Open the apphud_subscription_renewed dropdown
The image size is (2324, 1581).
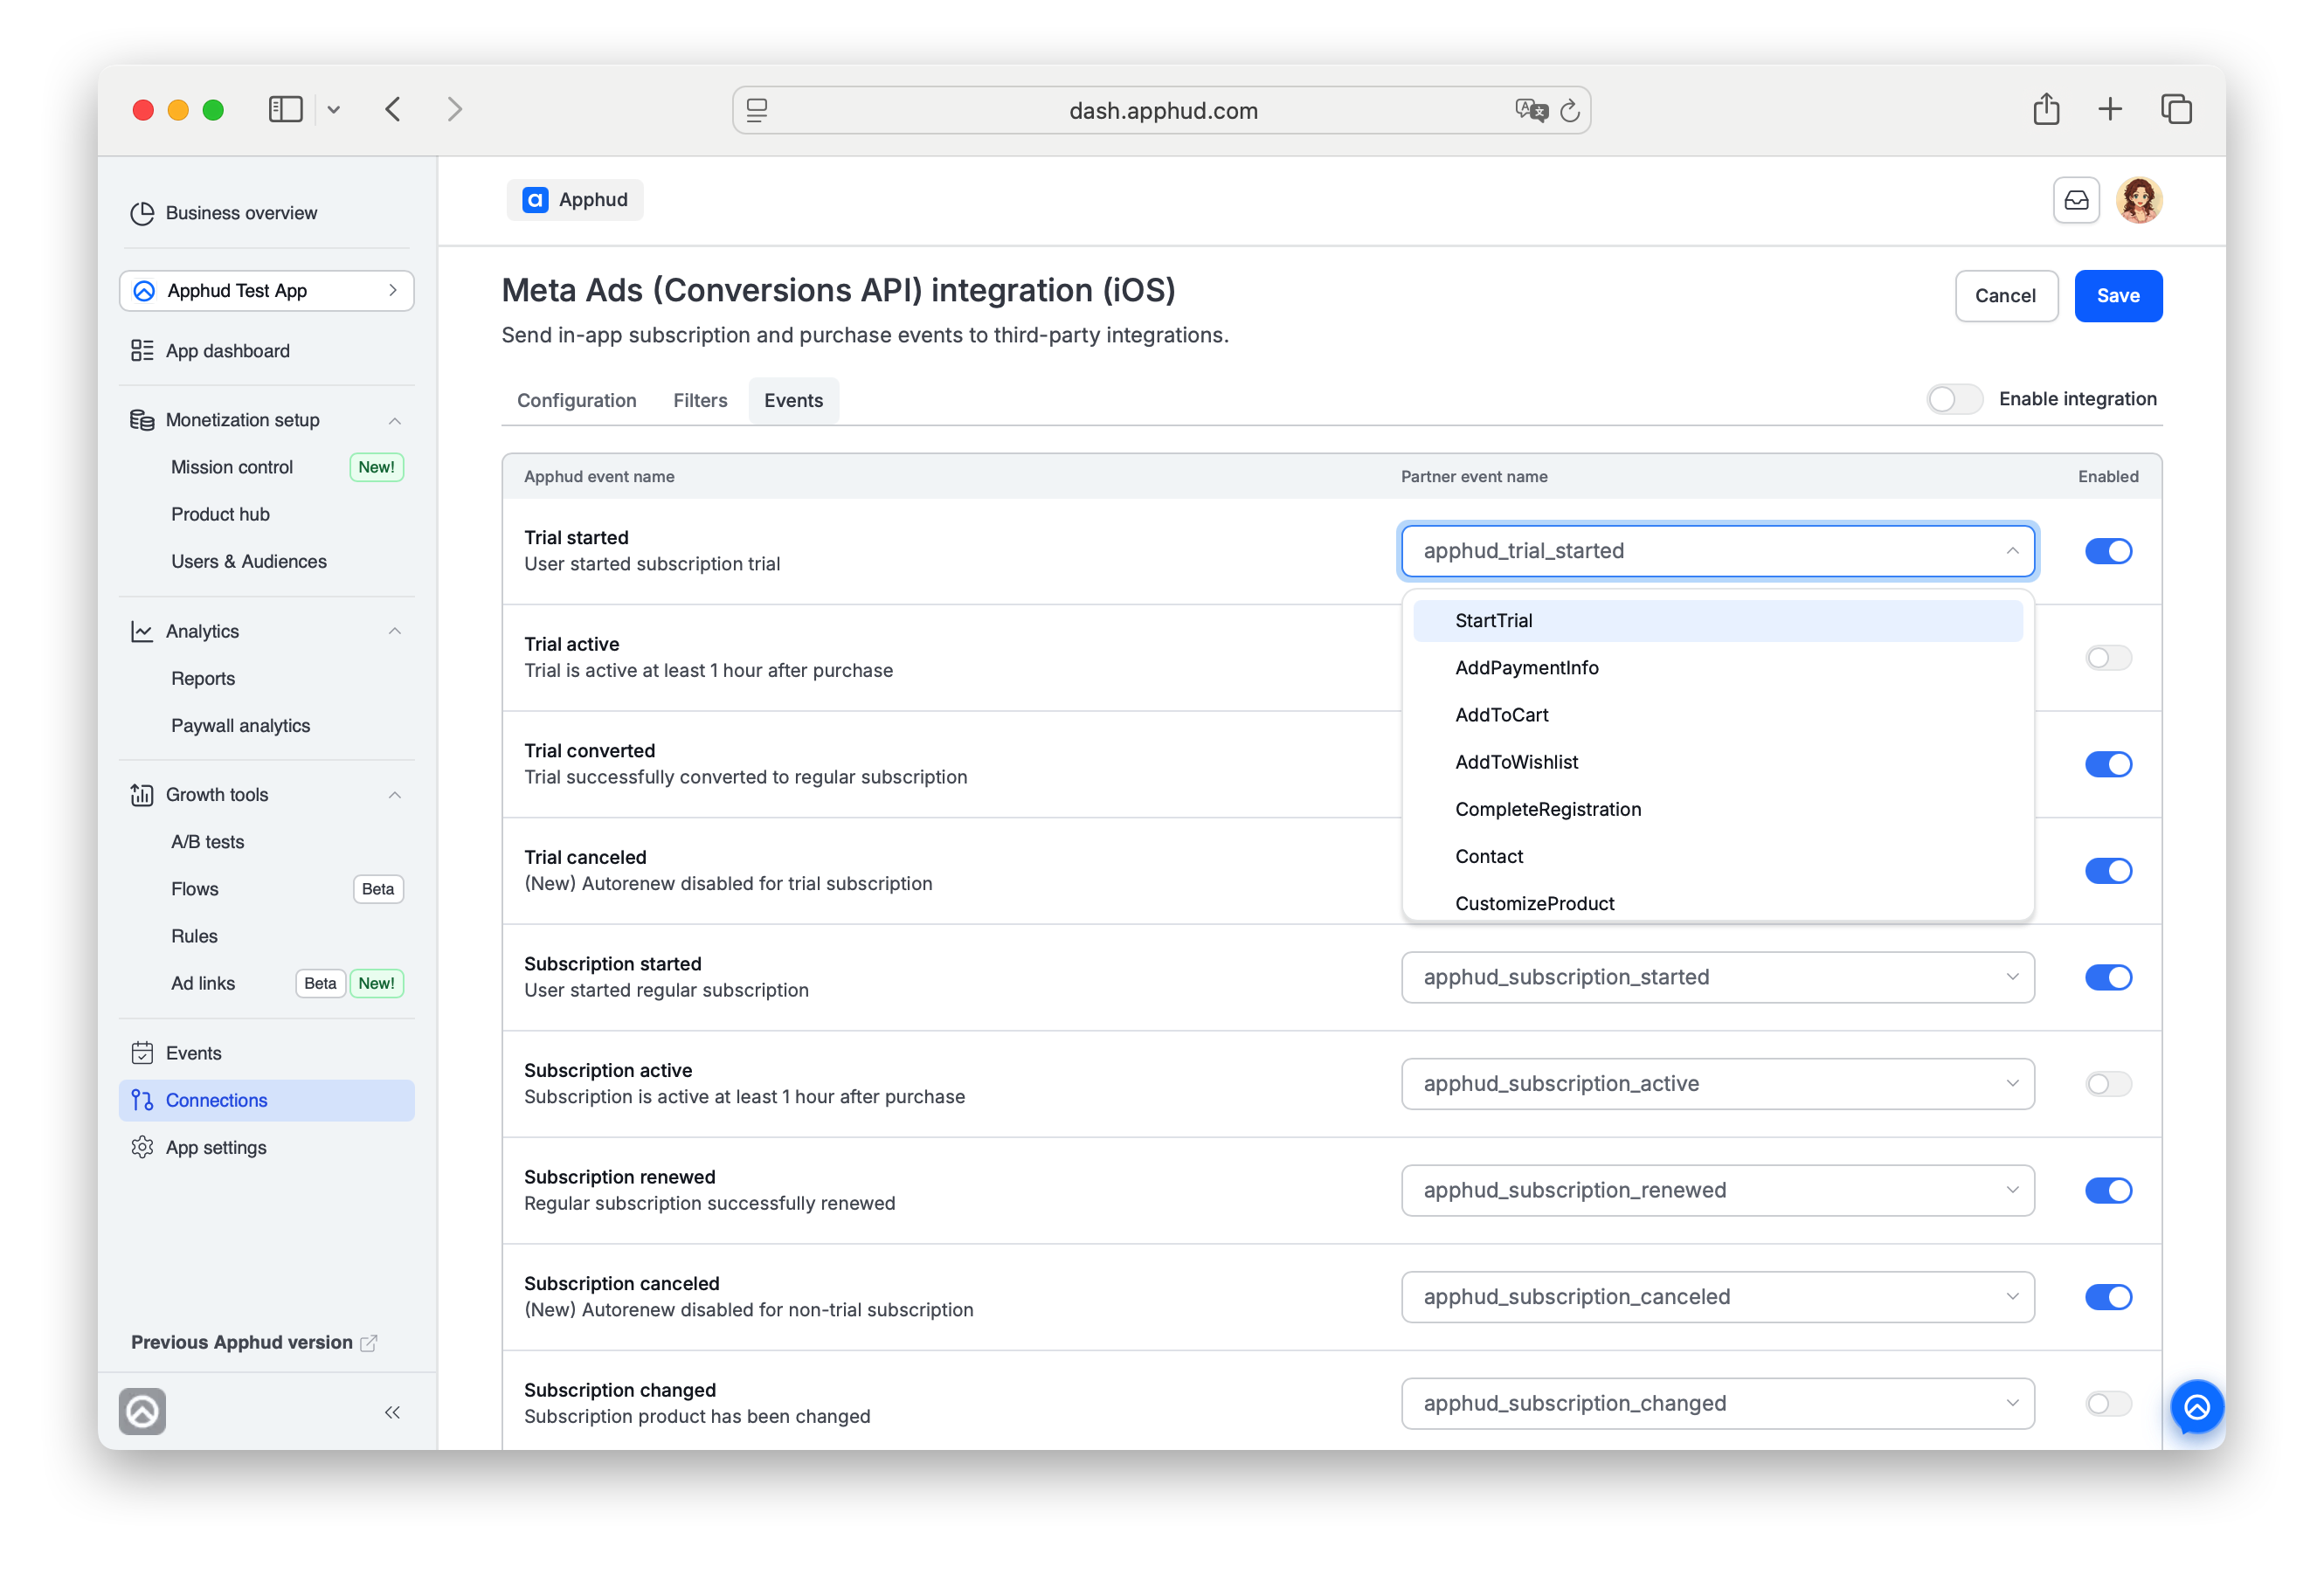1717,1190
